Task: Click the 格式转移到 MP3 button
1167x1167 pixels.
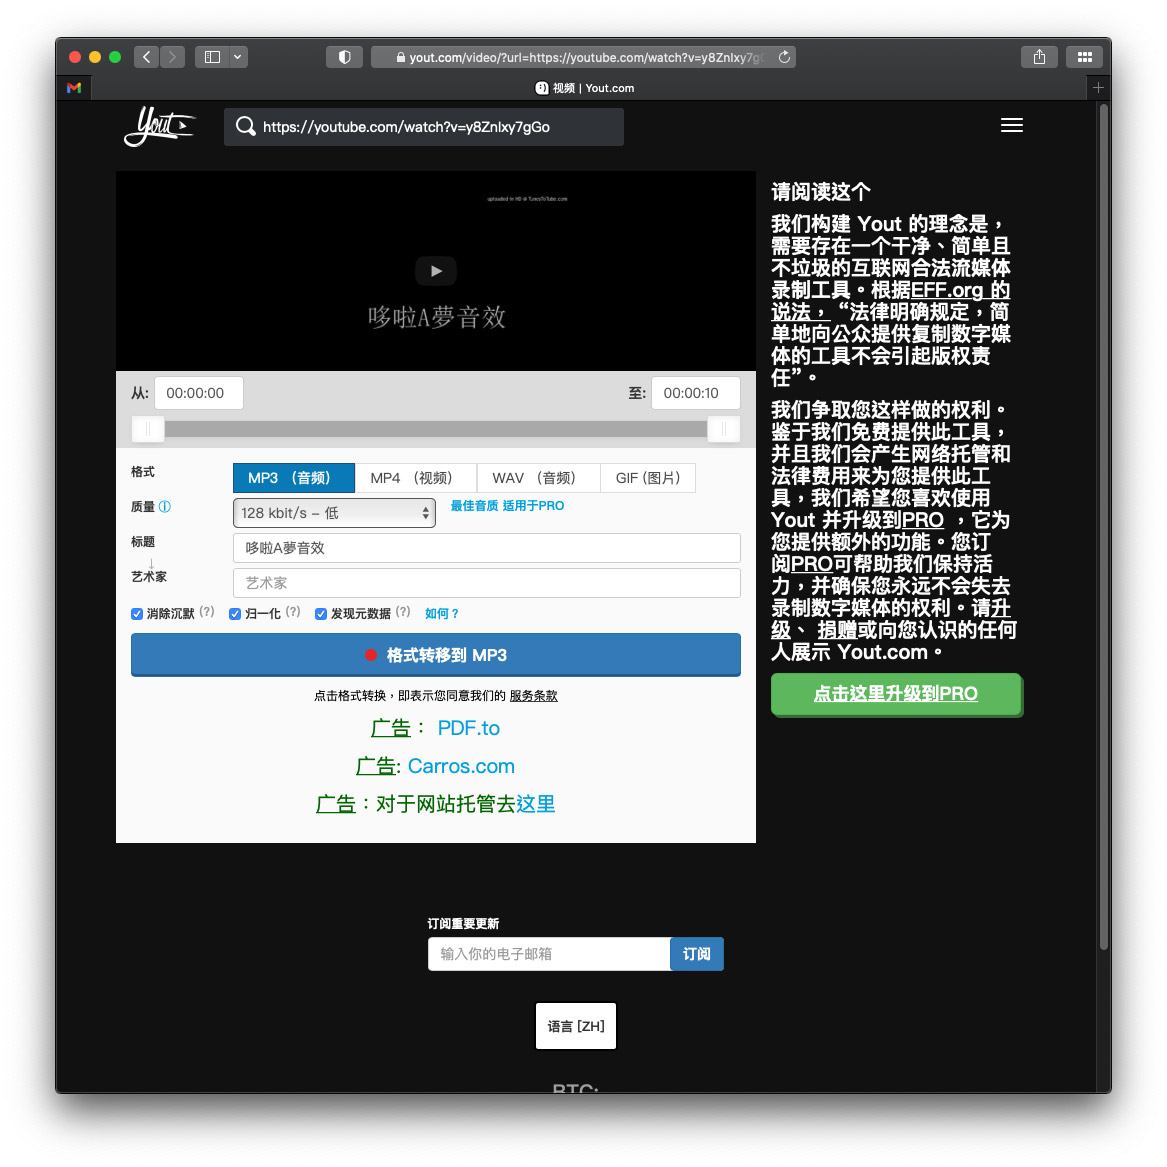Action: (436, 655)
